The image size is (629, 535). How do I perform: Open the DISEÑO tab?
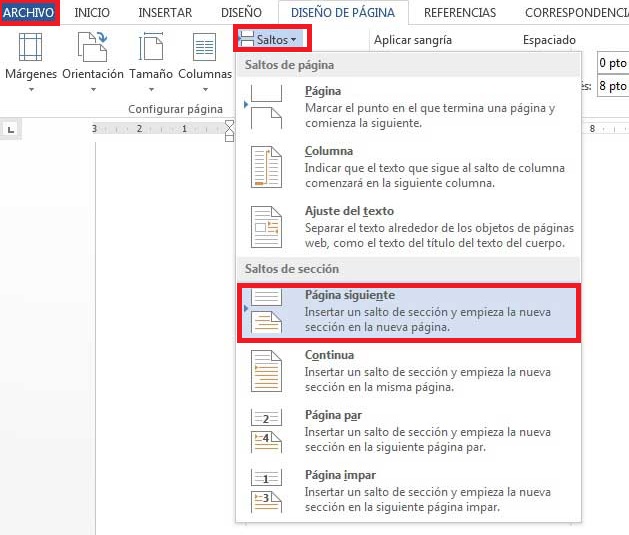[x=241, y=12]
